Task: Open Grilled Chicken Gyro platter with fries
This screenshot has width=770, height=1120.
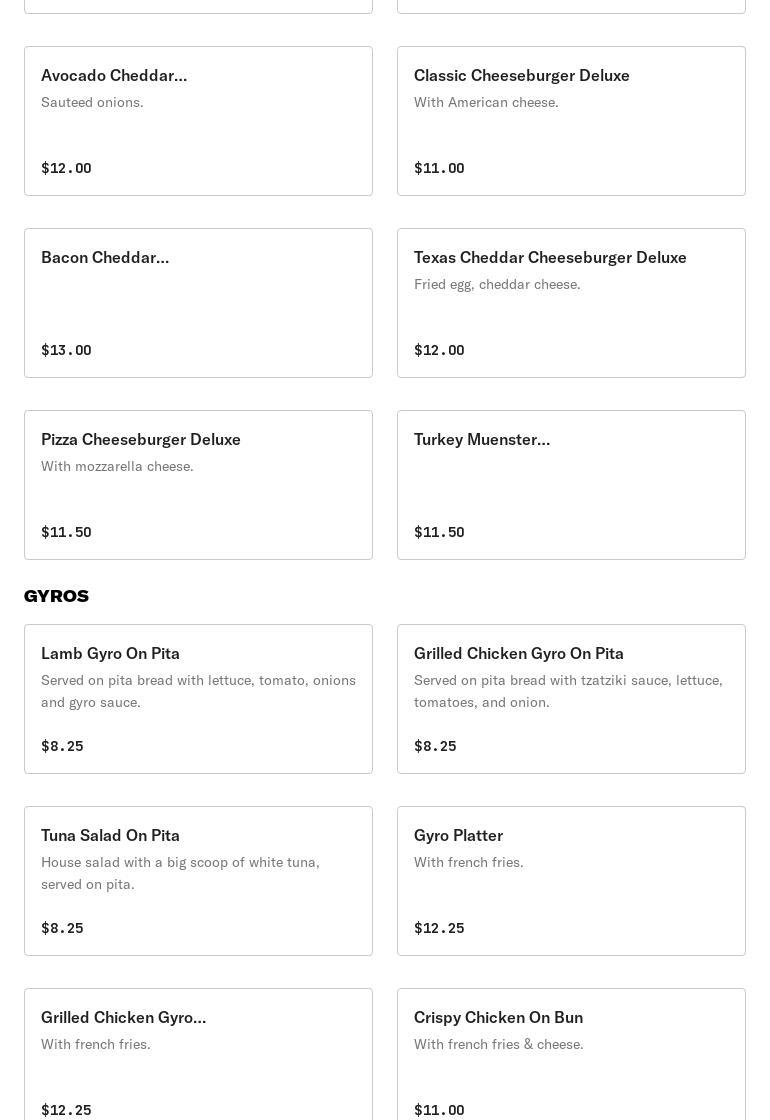Action: click(x=199, y=1054)
